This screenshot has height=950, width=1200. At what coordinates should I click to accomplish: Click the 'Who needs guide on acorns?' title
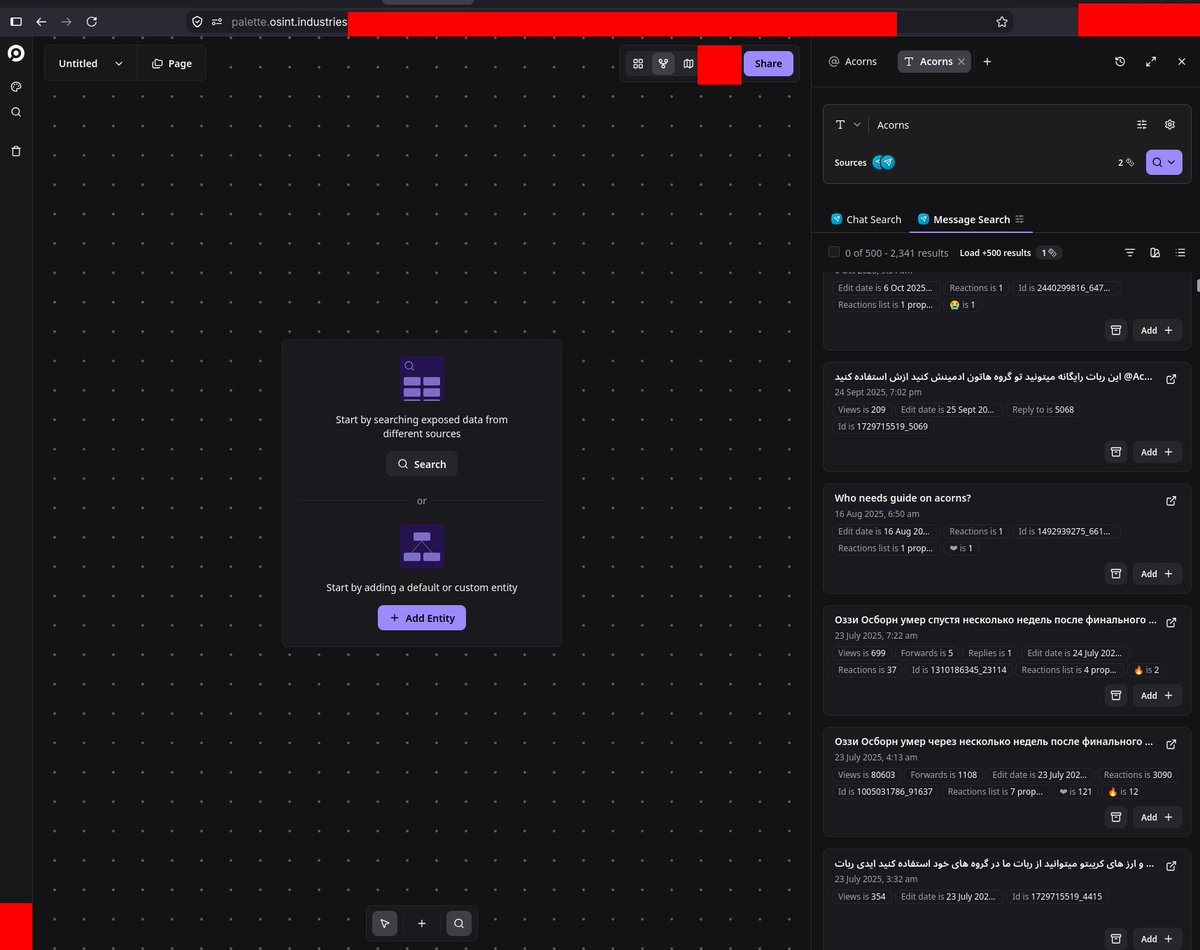click(903, 498)
